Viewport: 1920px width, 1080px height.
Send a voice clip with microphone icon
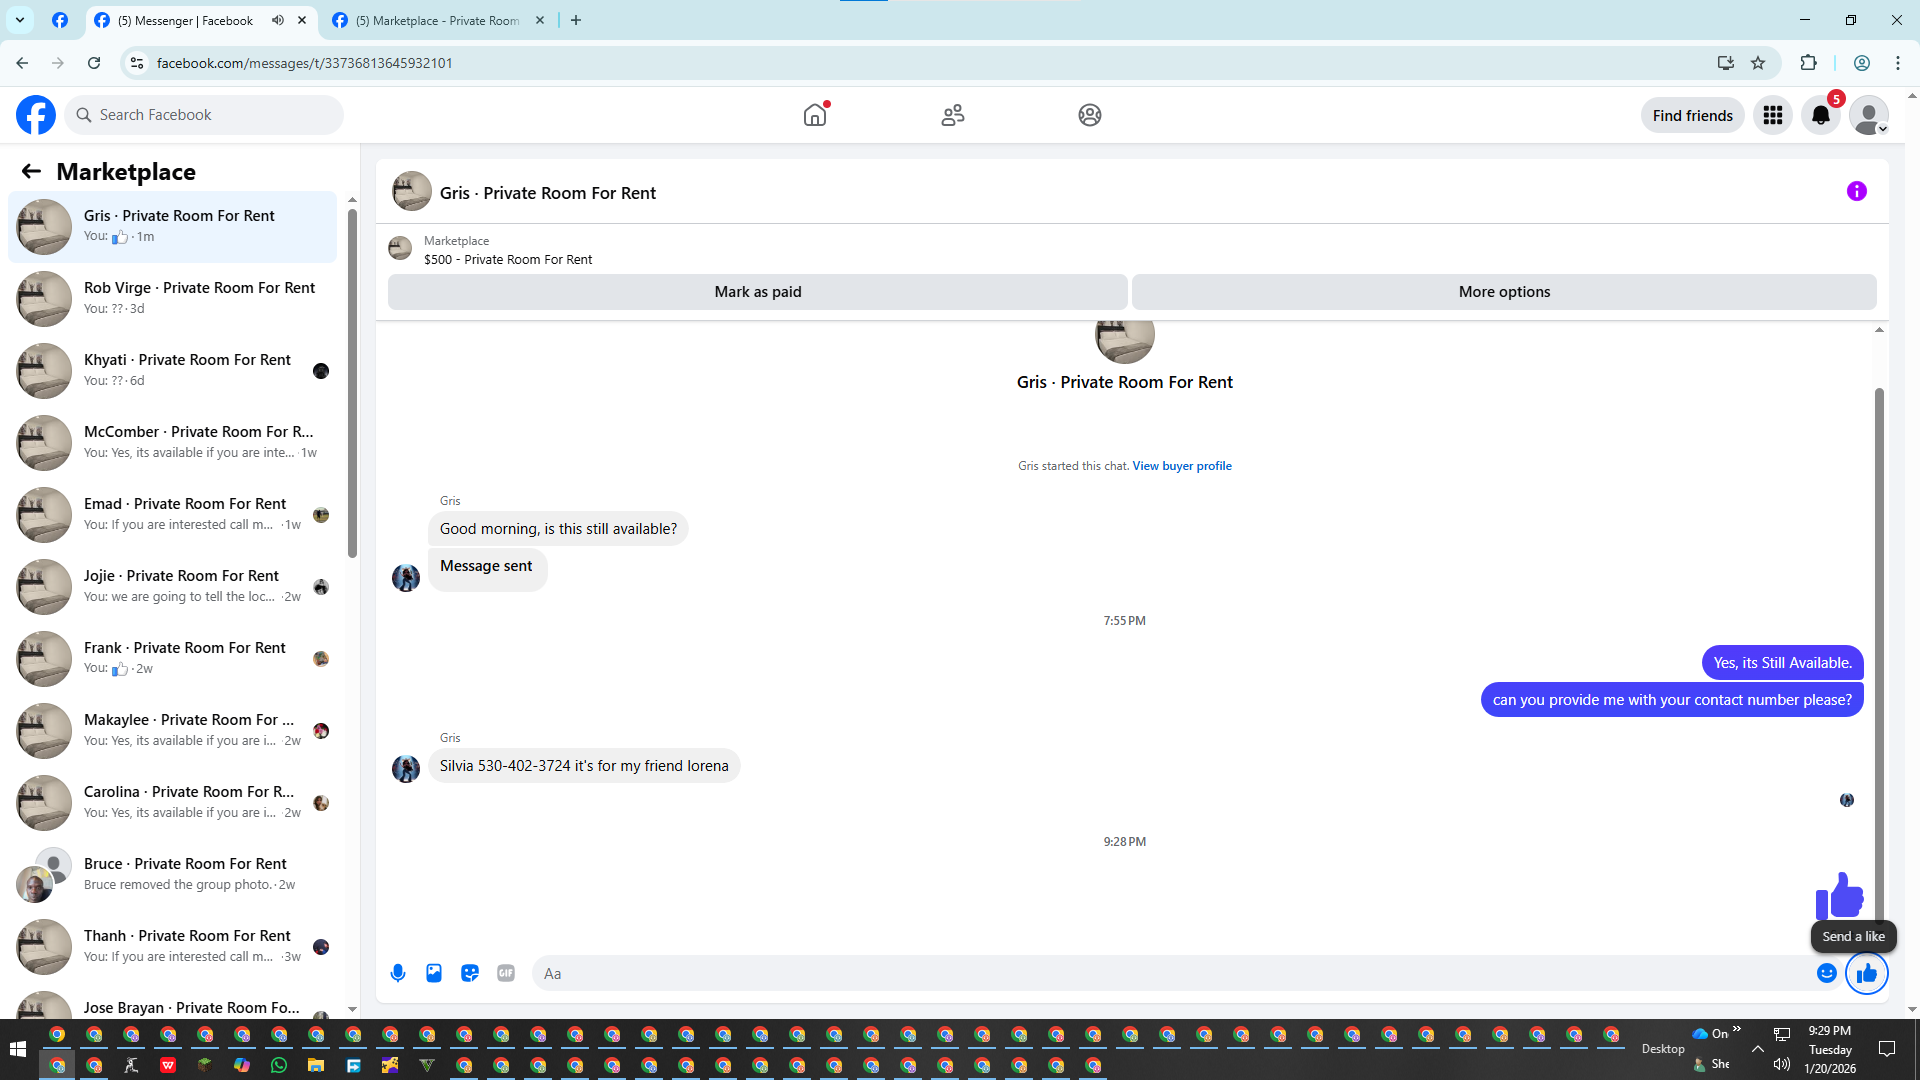tap(398, 973)
